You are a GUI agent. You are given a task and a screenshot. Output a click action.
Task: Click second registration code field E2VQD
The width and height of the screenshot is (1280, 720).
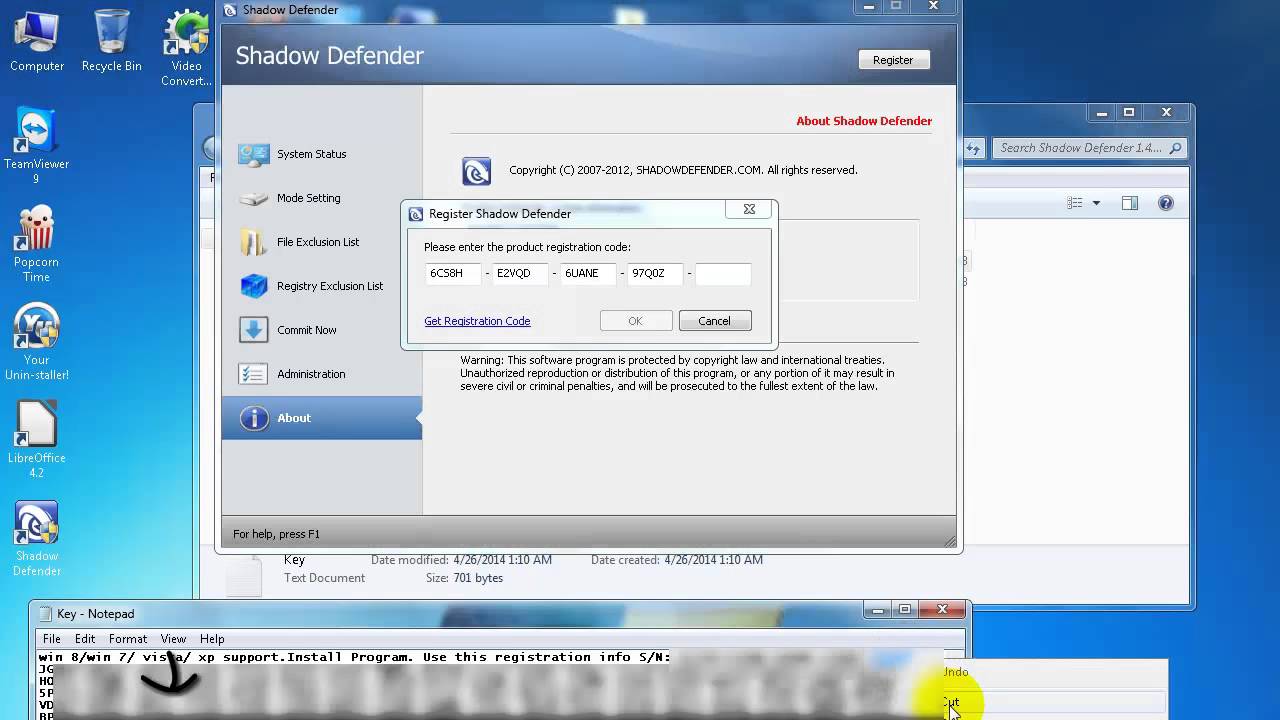tap(520, 273)
